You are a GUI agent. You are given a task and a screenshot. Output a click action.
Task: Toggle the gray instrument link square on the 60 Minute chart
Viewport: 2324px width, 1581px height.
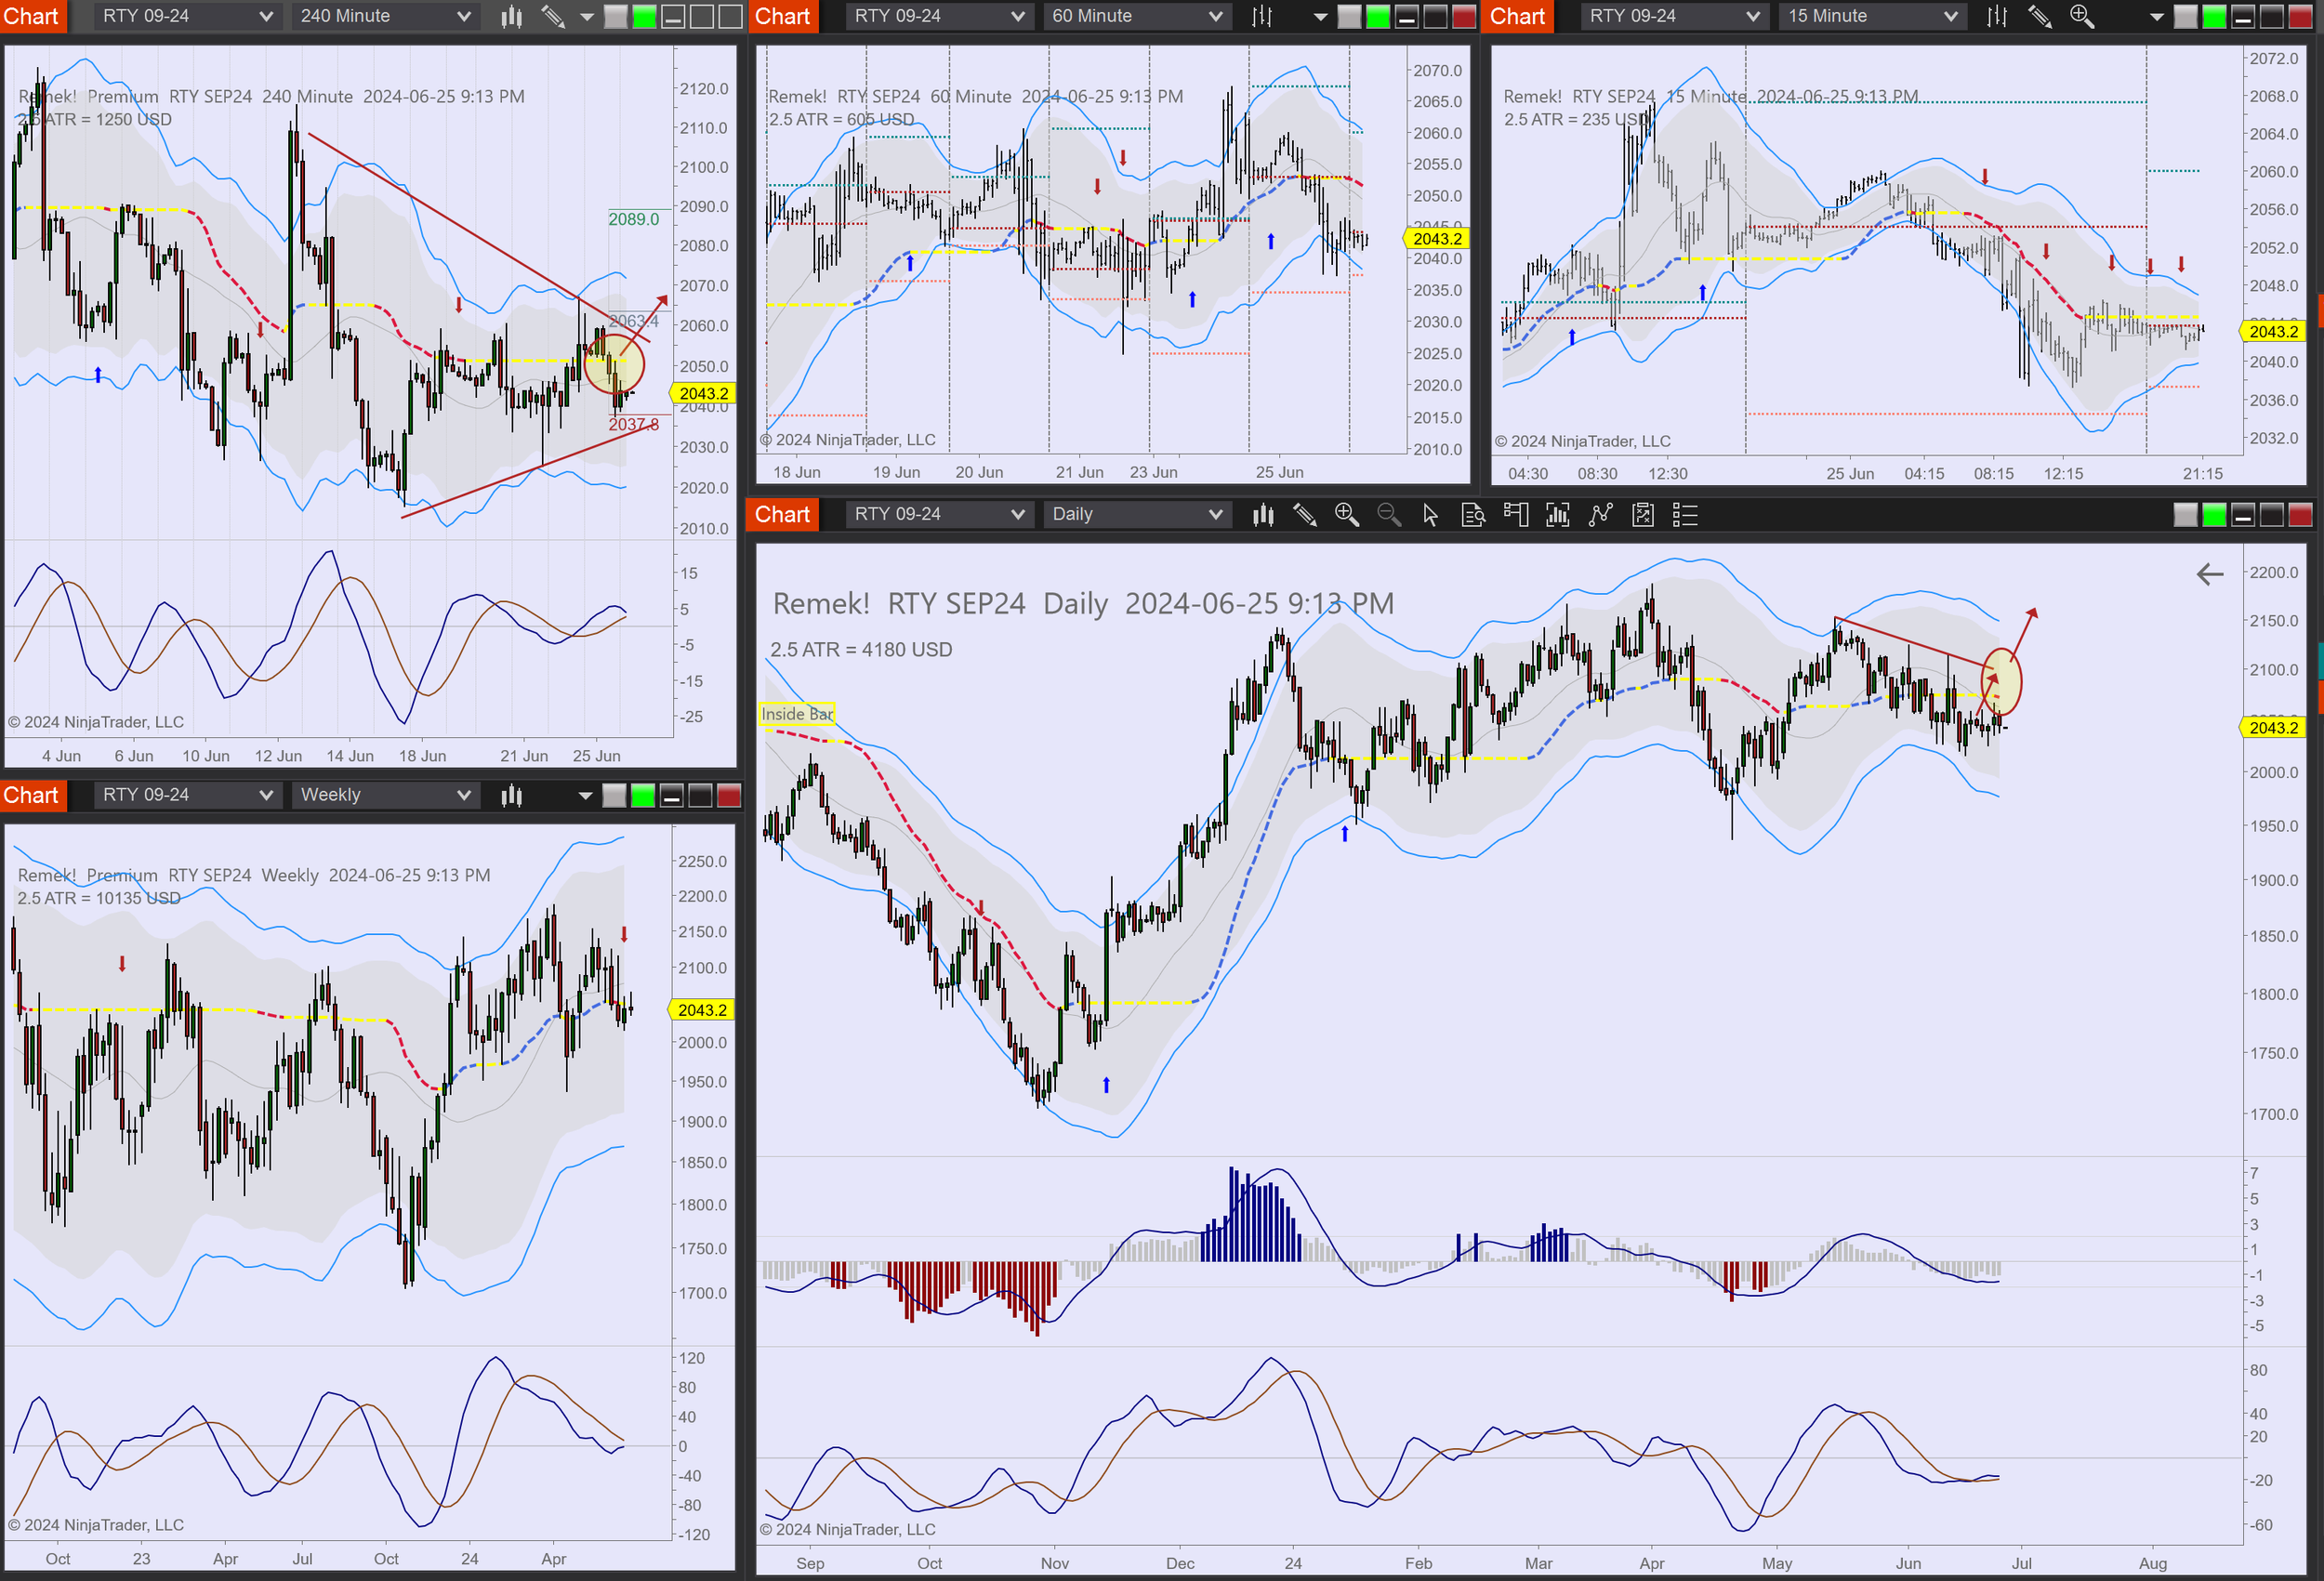pyautogui.click(x=1351, y=16)
